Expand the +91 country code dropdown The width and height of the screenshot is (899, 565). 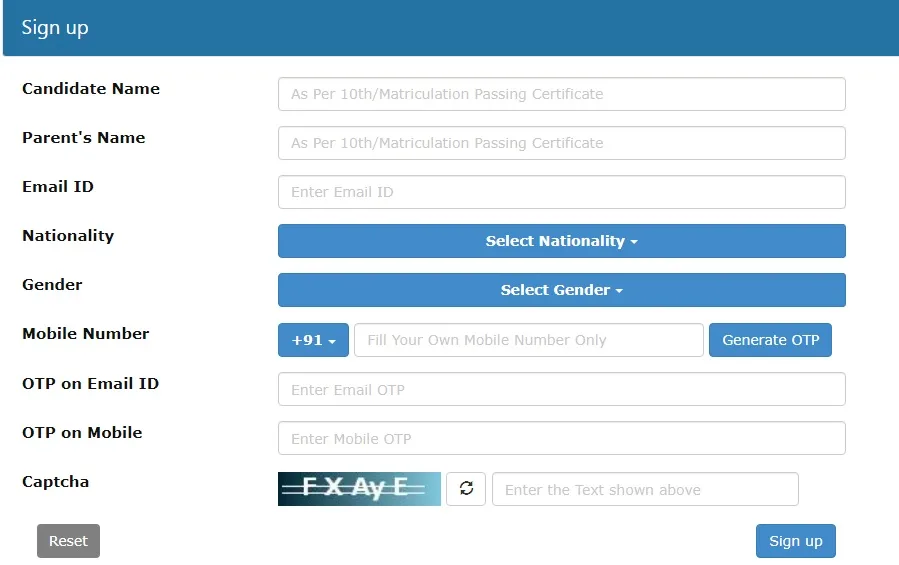(313, 340)
